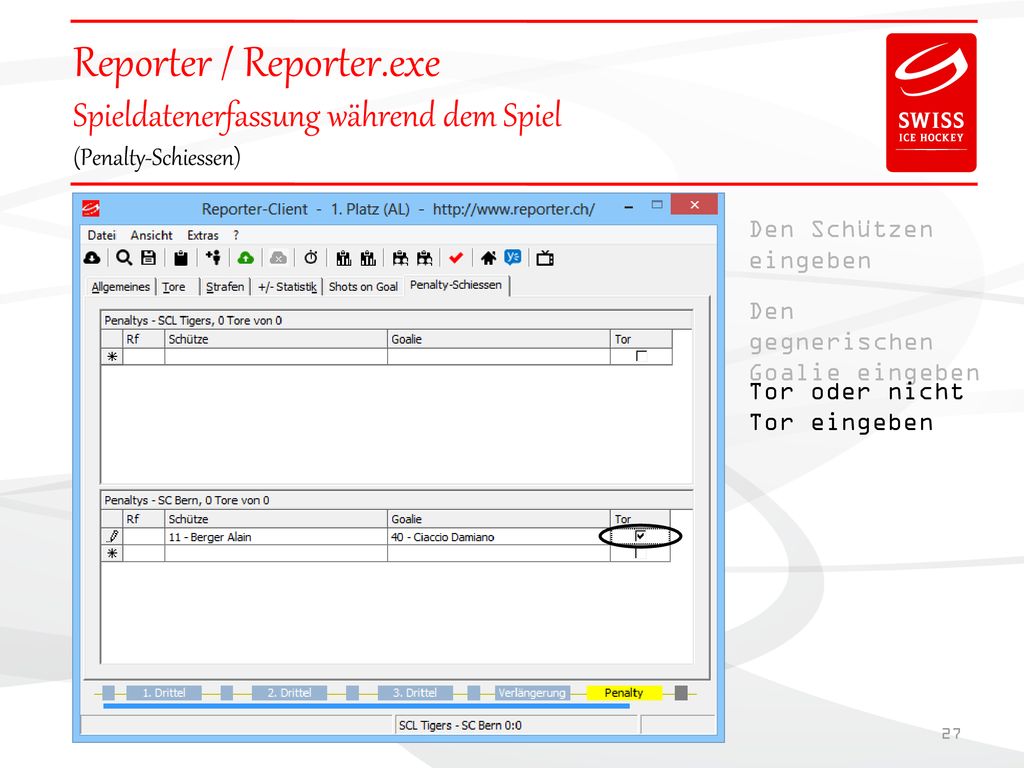Click the blue speech-bubble icon

click(x=513, y=257)
